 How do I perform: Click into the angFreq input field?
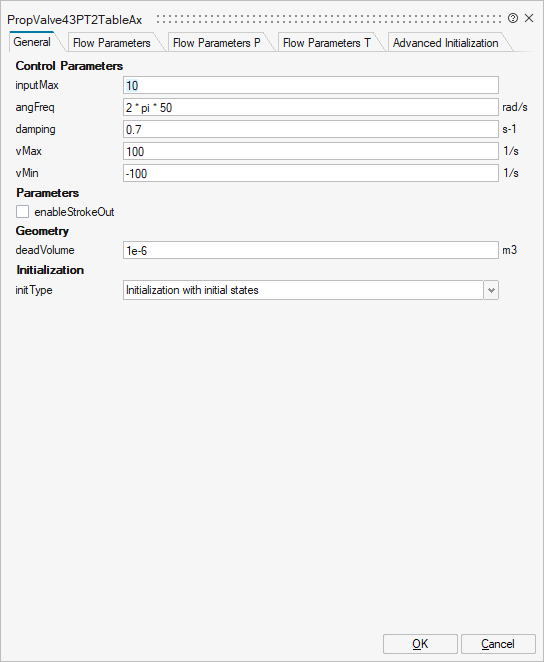point(311,107)
